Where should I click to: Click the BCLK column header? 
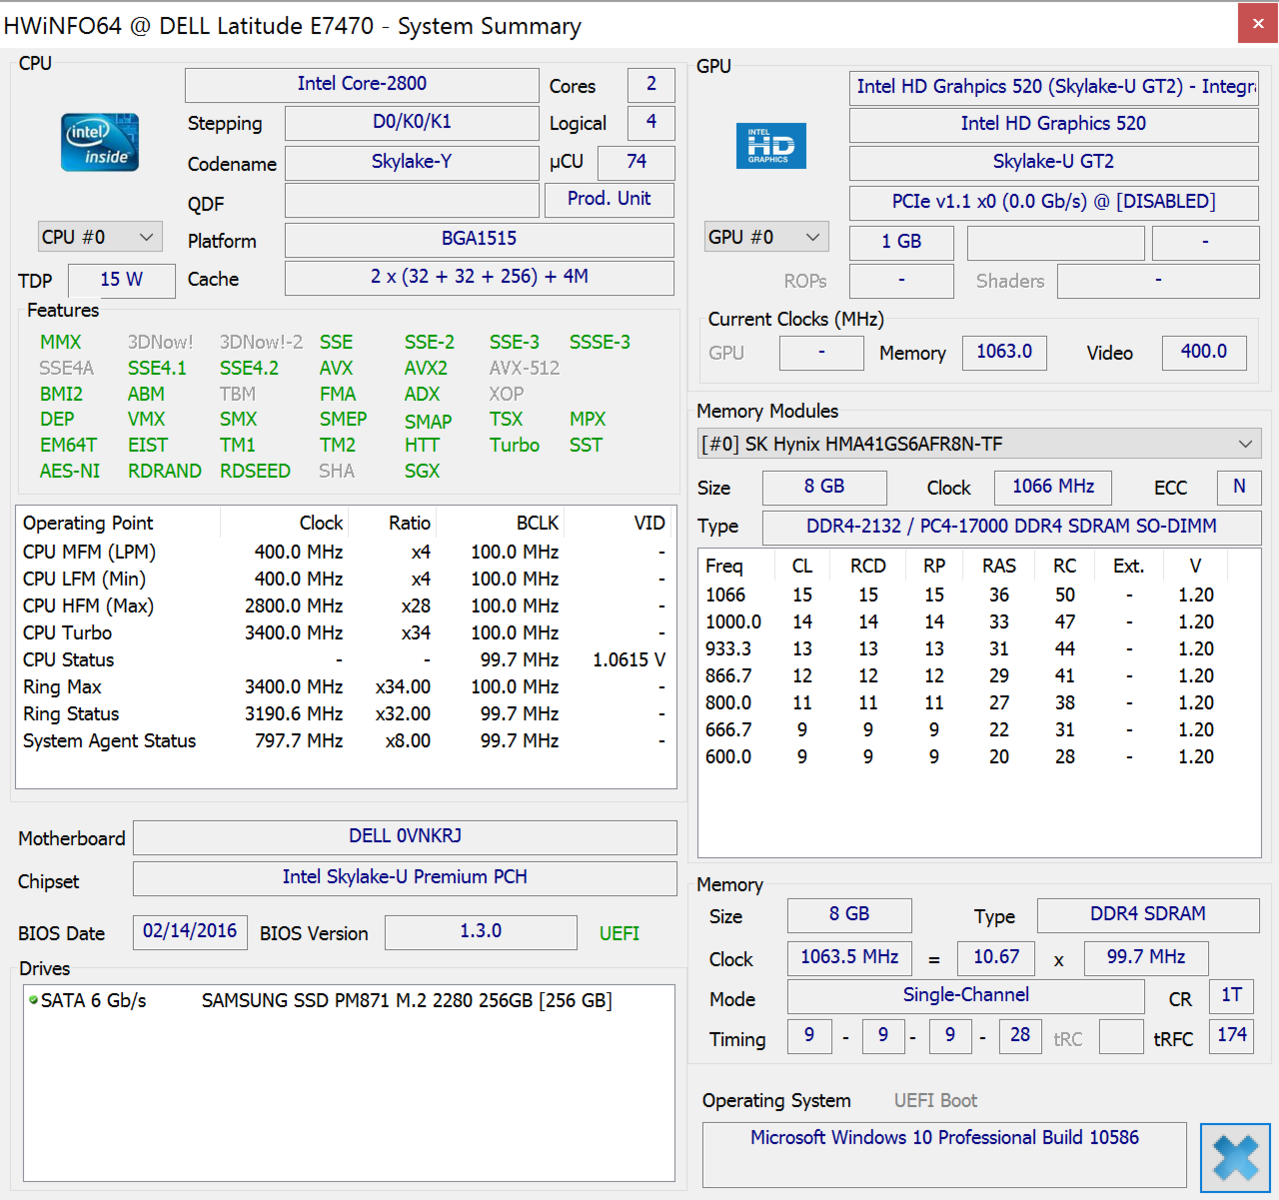(x=500, y=523)
